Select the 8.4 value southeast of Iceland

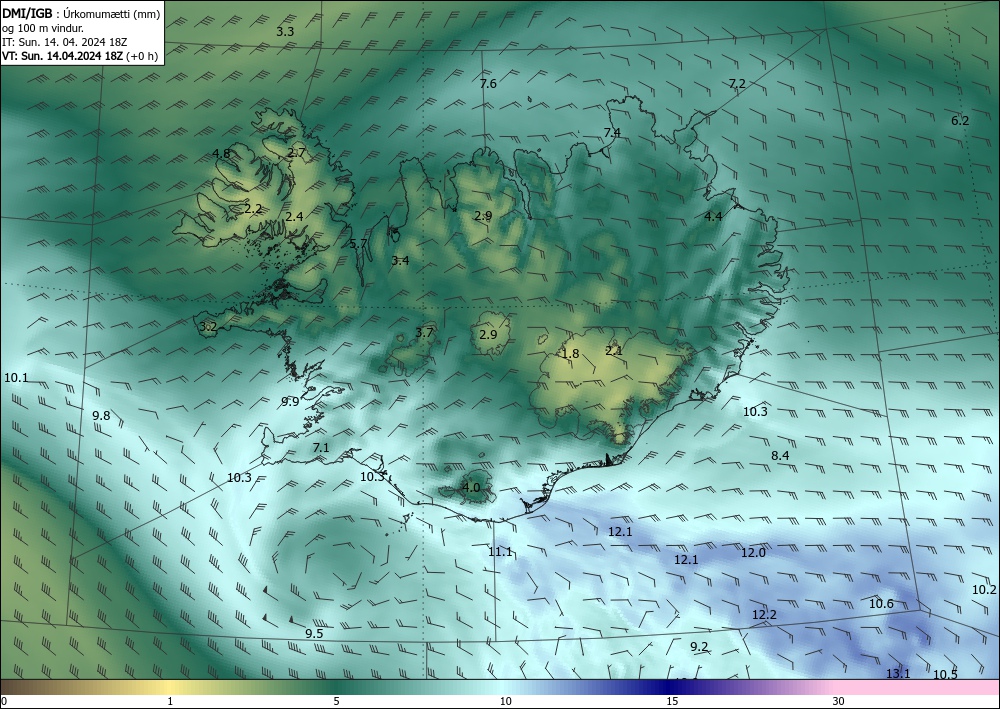780,455
